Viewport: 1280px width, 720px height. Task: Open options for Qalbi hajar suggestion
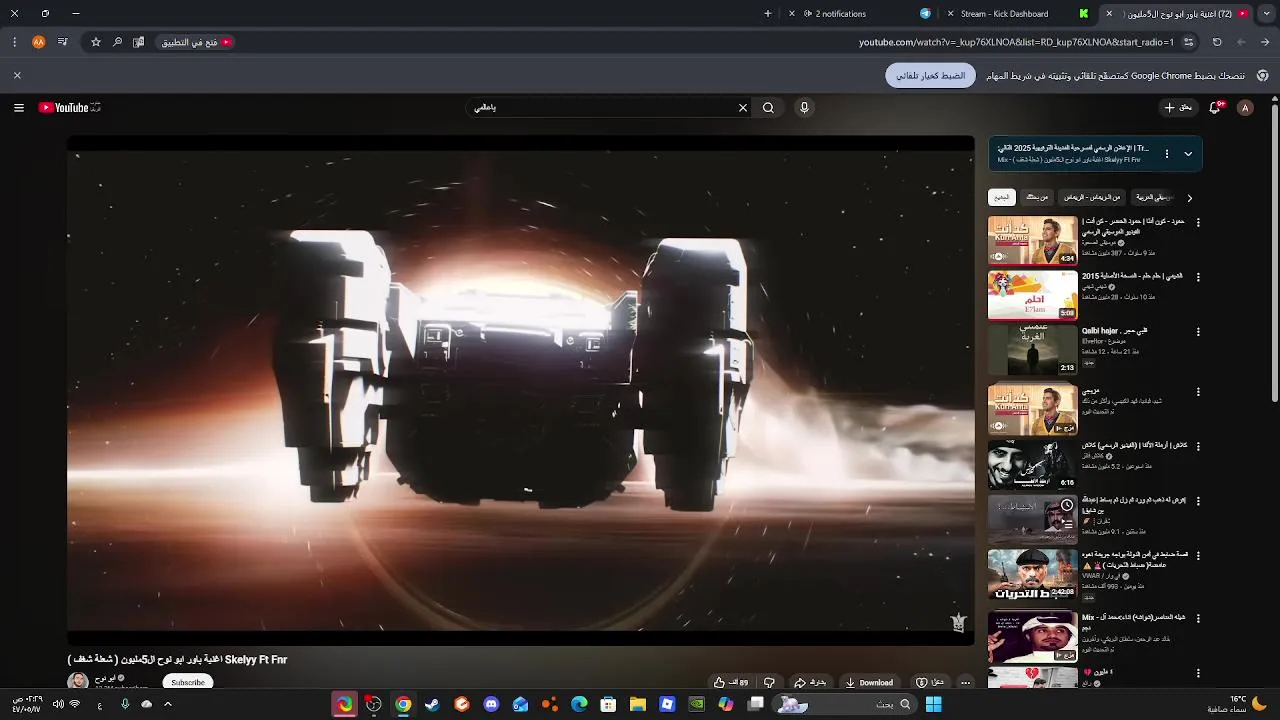pyautogui.click(x=1198, y=332)
